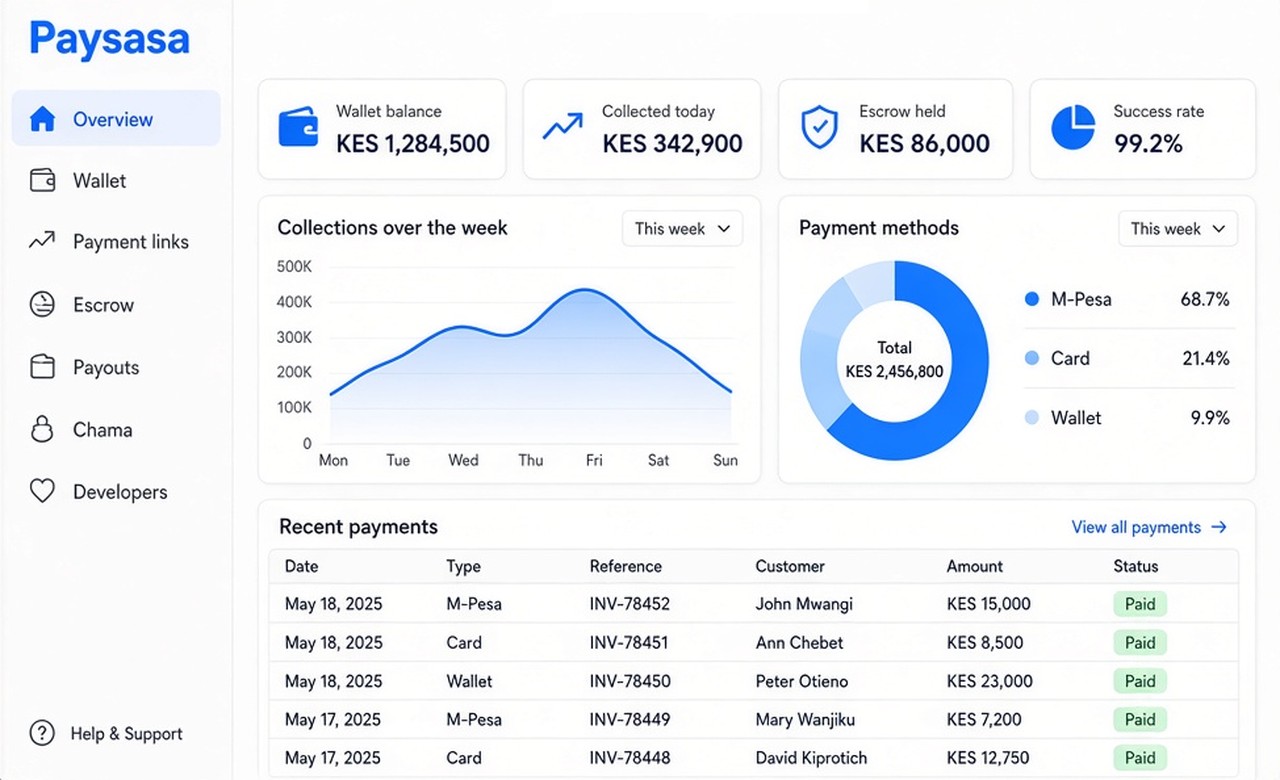Click the Paid badge for Ann Chebet

pos(1140,643)
